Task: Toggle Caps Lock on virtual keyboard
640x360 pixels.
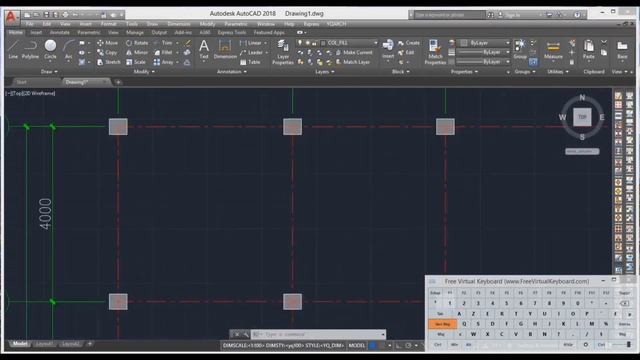Action: click(x=442, y=324)
